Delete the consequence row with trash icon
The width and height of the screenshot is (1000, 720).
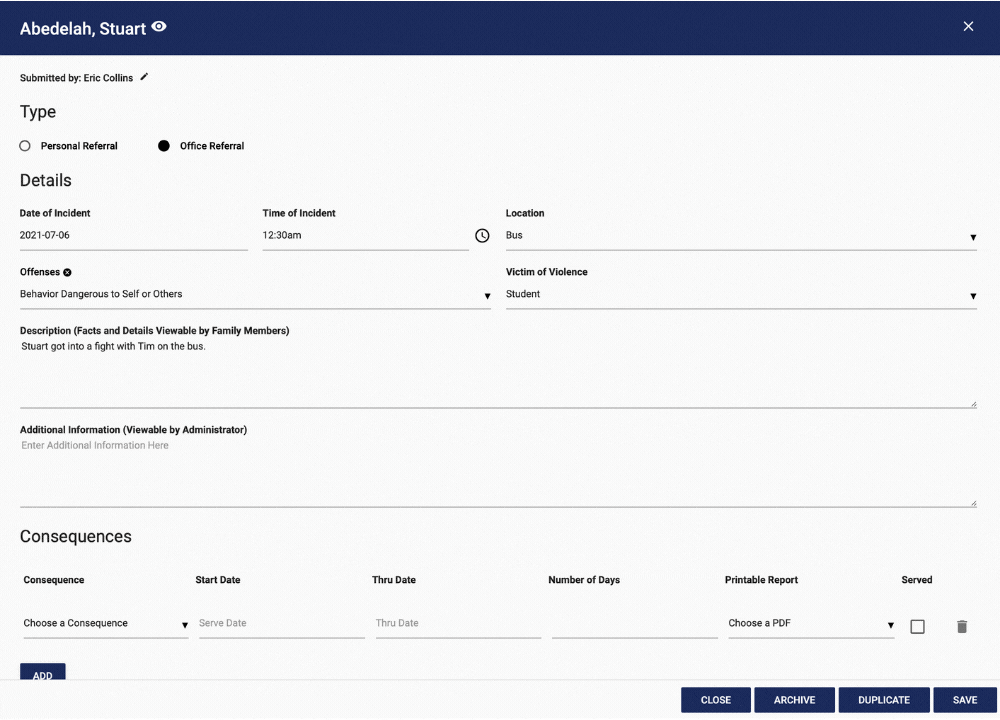(962, 627)
